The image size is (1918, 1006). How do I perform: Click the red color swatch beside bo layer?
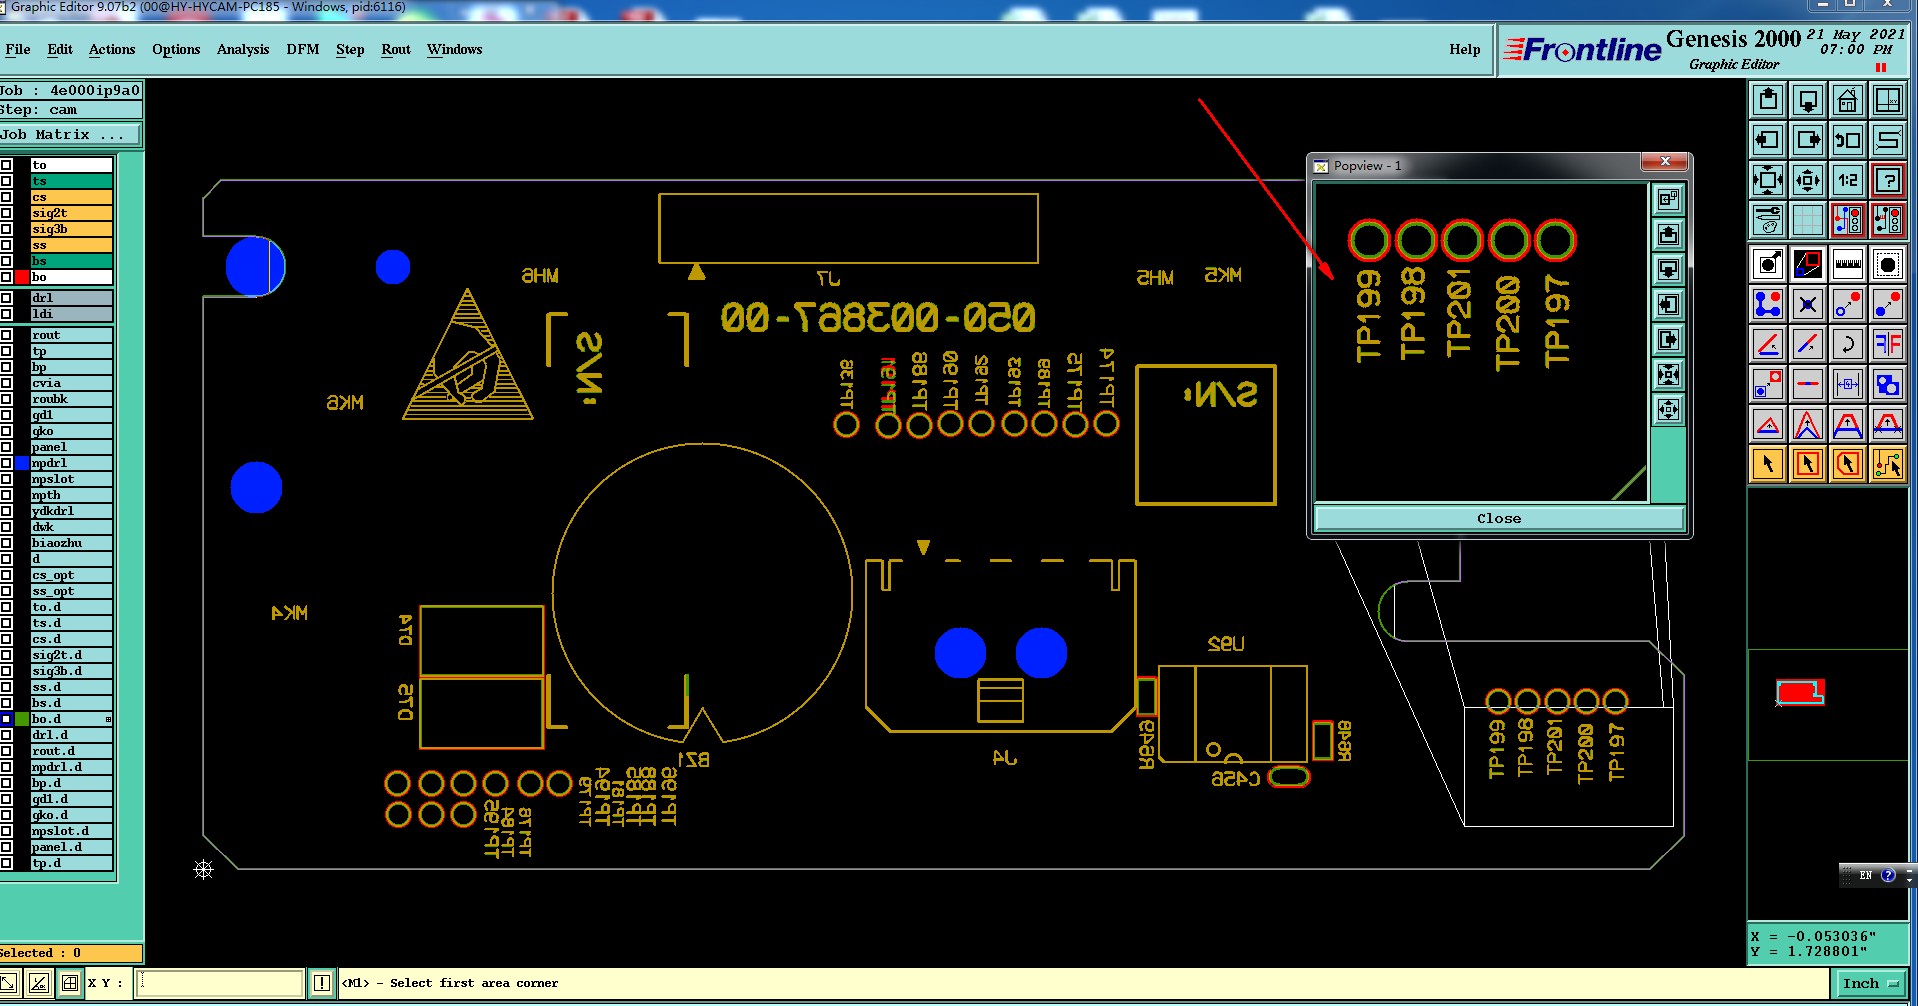pos(22,277)
